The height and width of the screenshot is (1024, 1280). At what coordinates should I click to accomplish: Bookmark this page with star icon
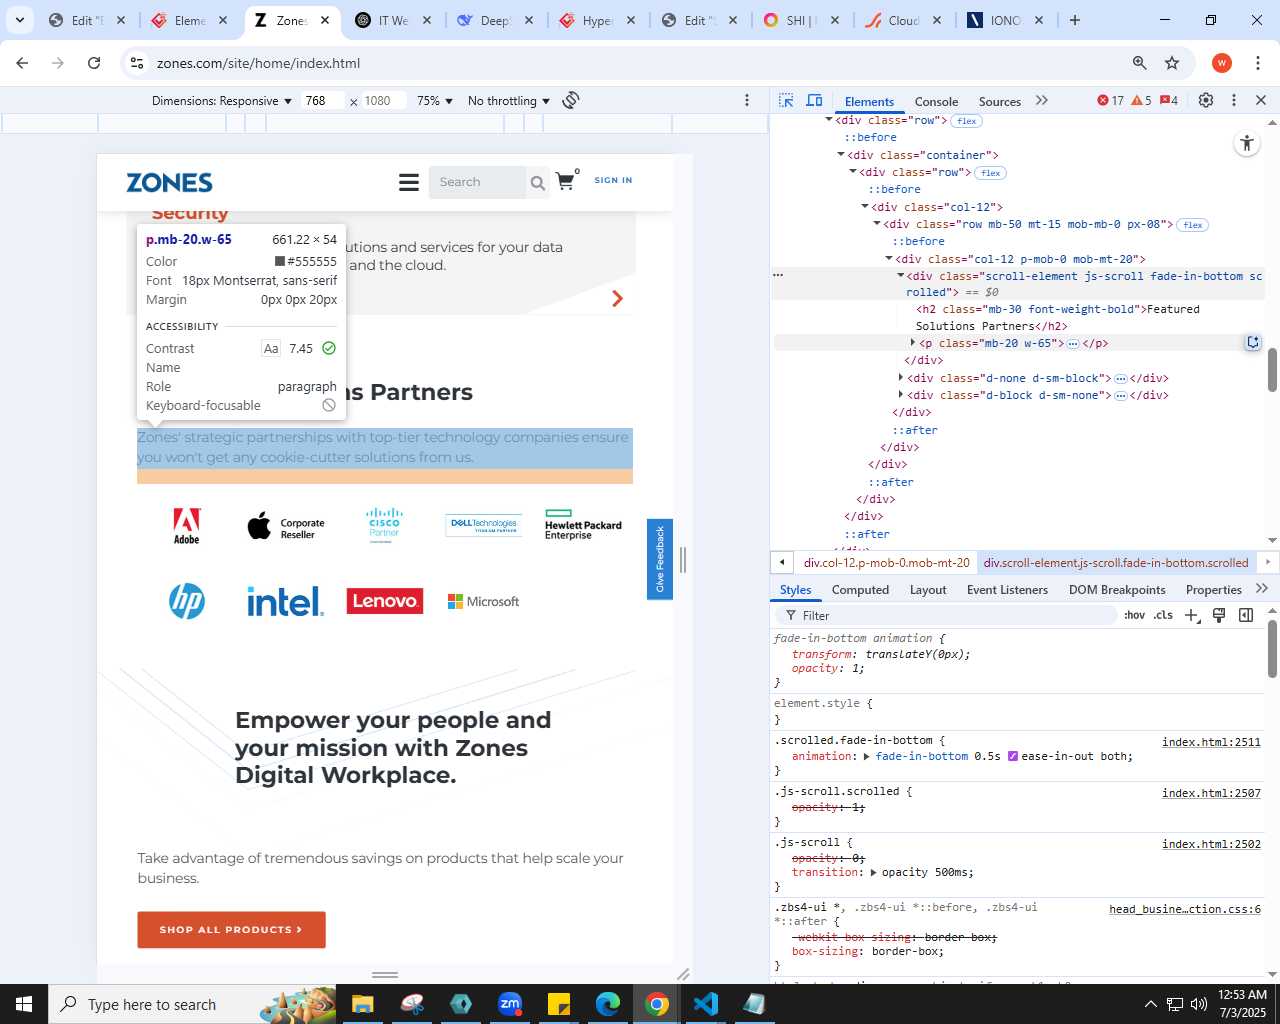point(1172,63)
